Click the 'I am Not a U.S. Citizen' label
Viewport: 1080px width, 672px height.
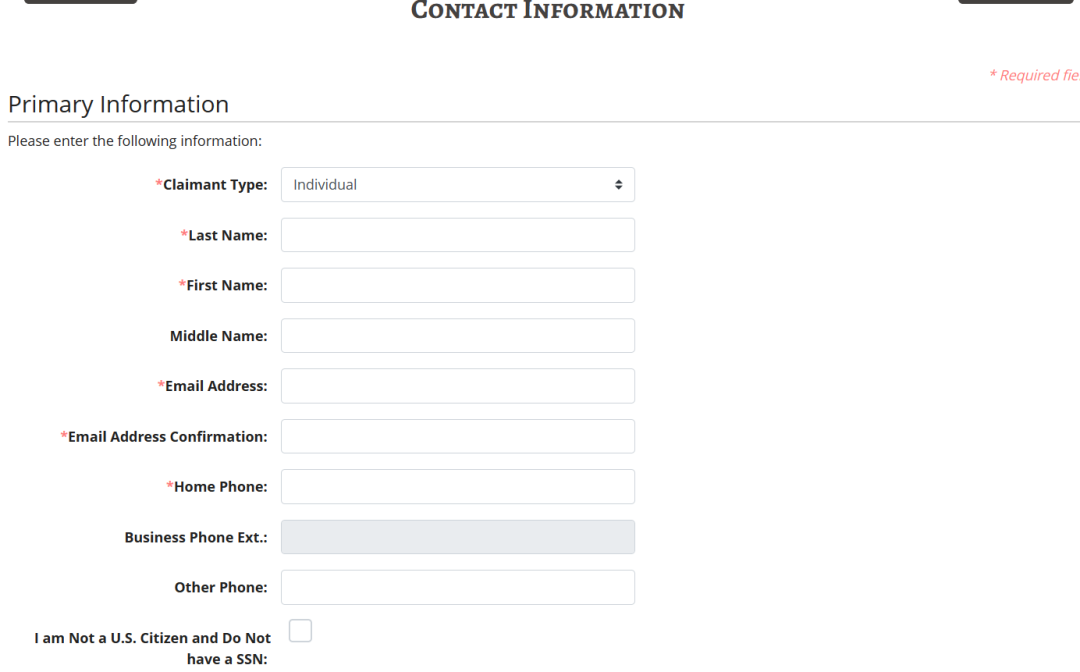click(152, 648)
